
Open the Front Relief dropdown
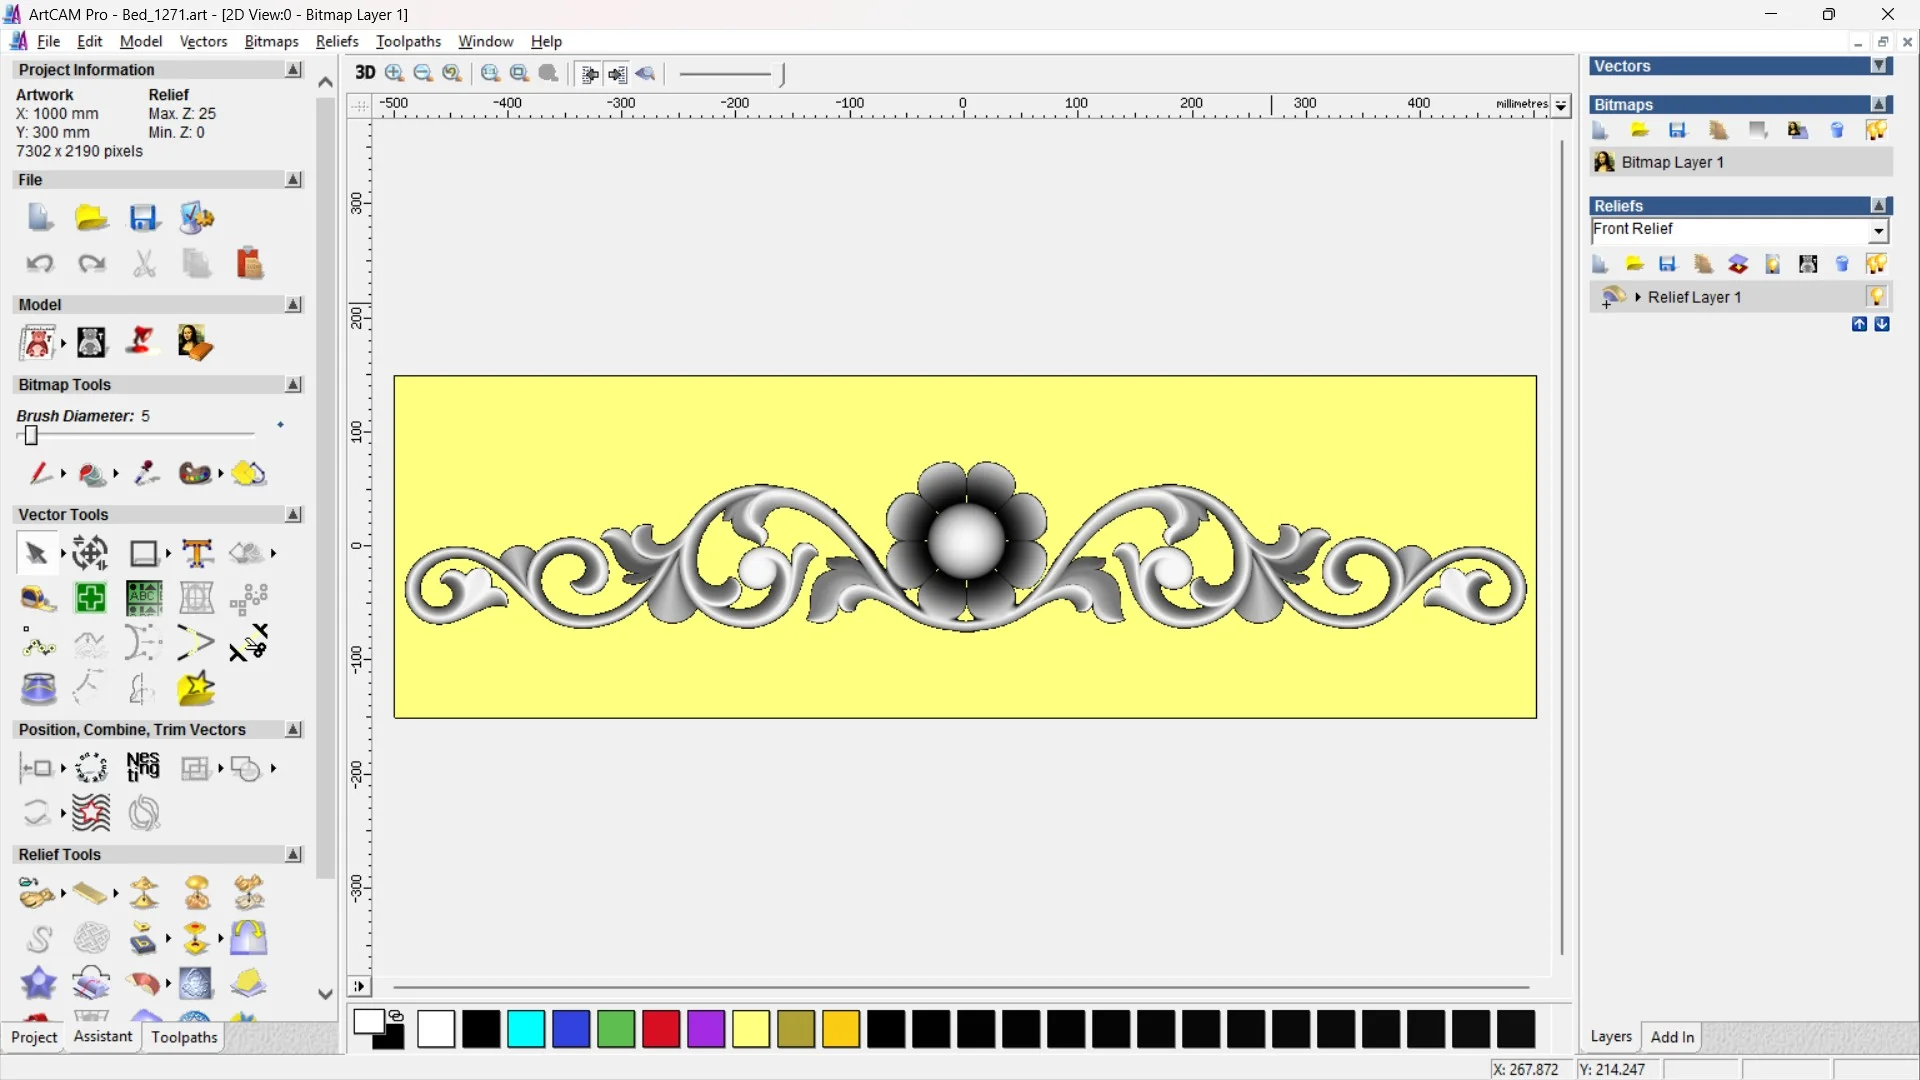(1878, 231)
